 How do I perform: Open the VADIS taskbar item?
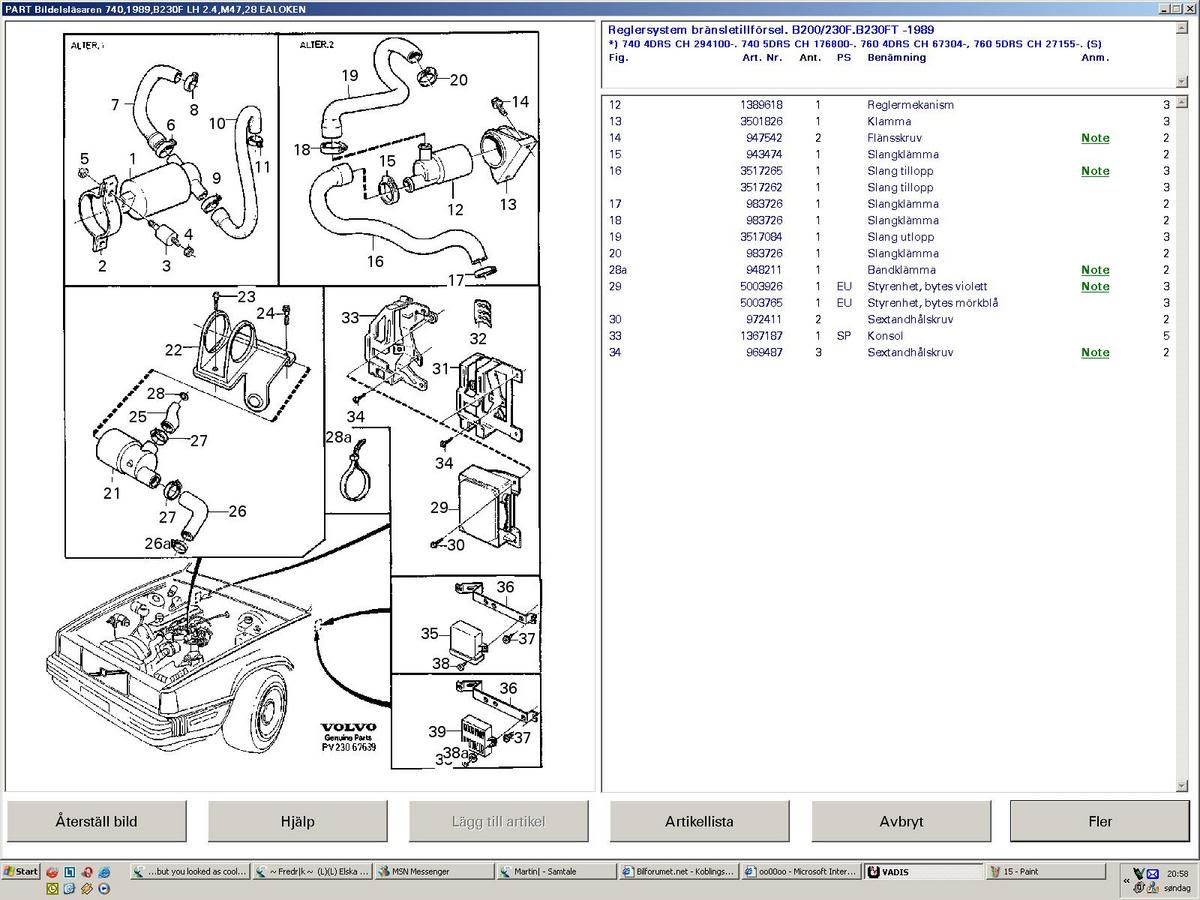922,871
